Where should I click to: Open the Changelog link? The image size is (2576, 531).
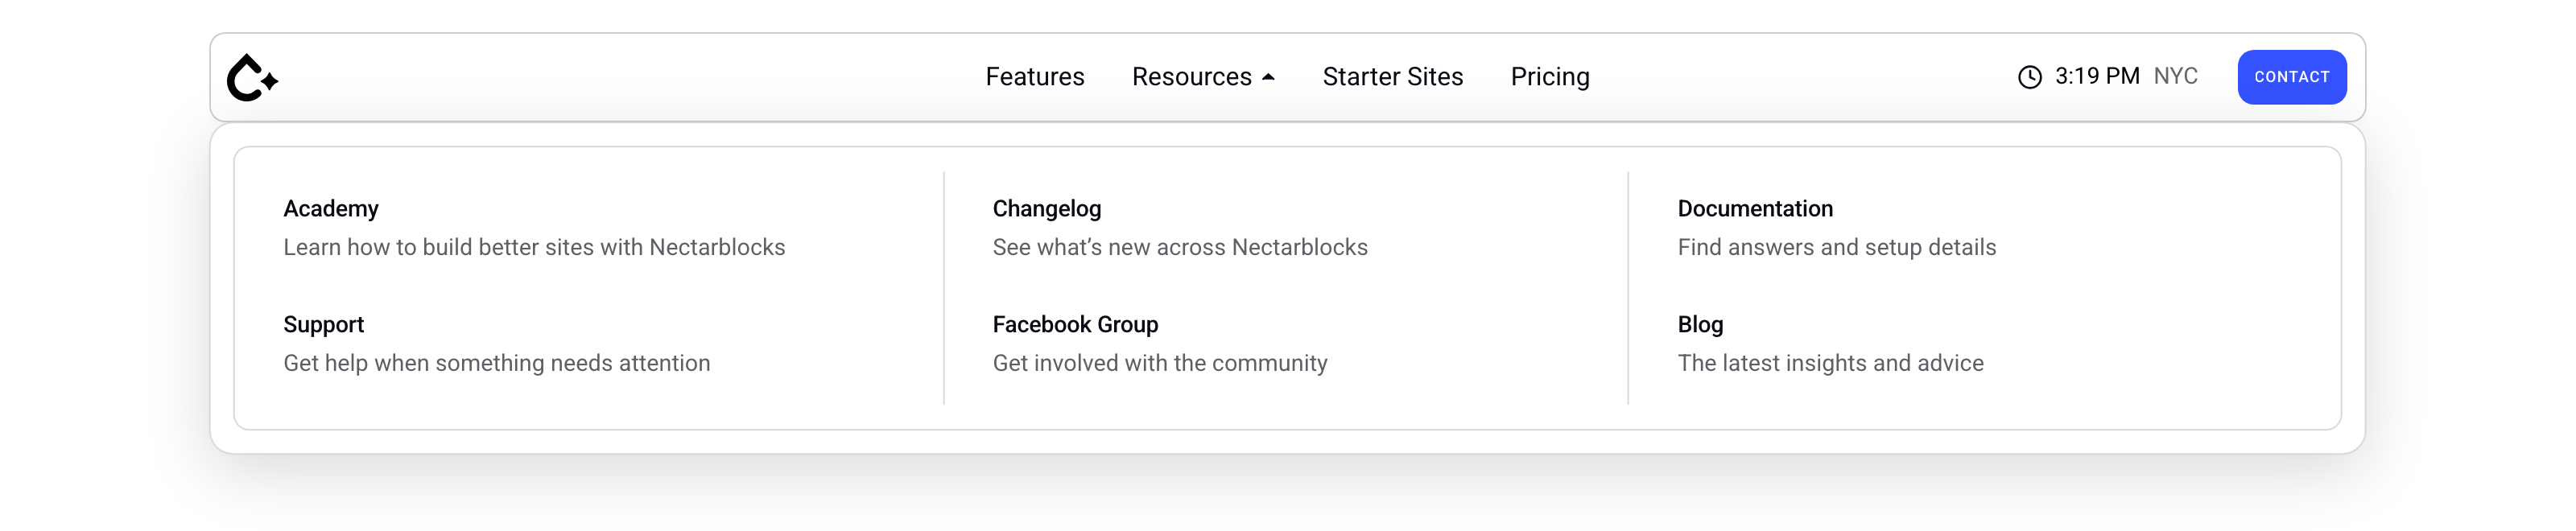[x=1046, y=209]
